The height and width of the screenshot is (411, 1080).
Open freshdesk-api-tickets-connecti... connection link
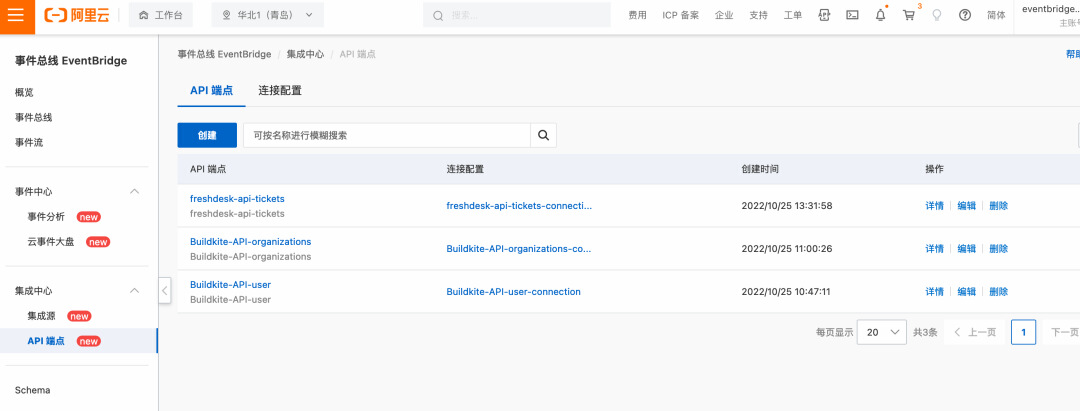(519, 205)
